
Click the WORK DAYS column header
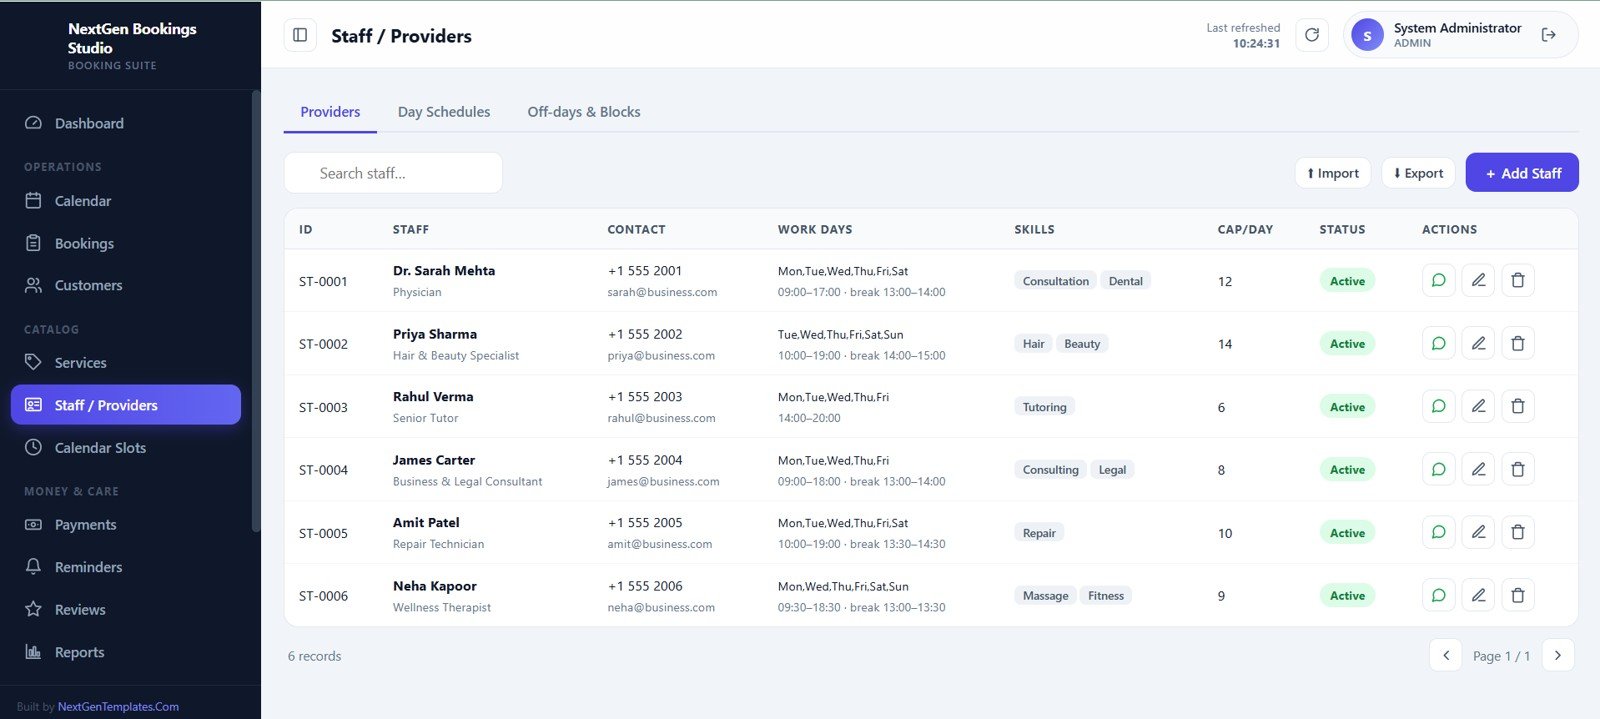point(815,229)
